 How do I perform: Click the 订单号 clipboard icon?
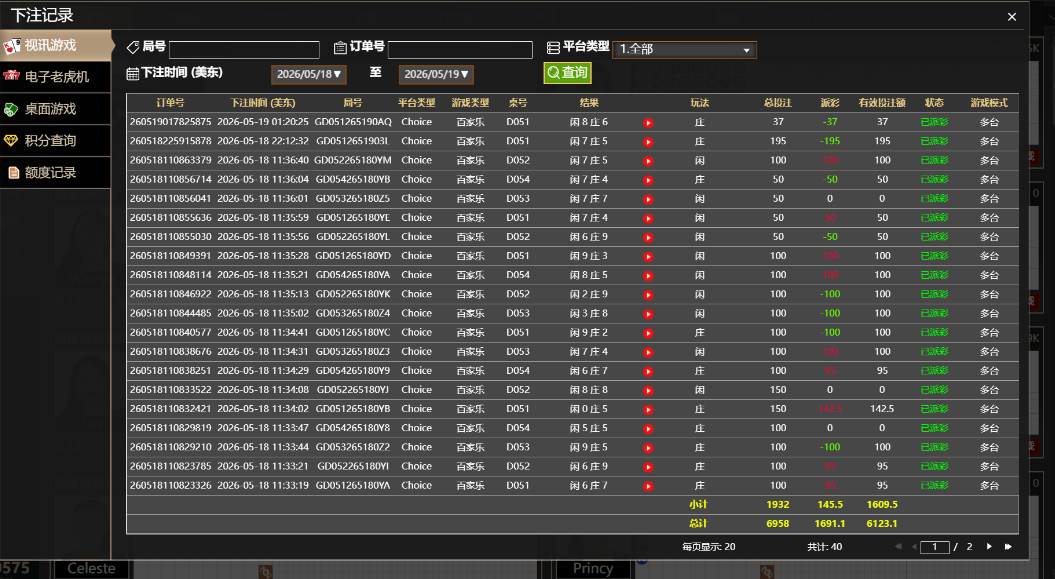pos(340,47)
